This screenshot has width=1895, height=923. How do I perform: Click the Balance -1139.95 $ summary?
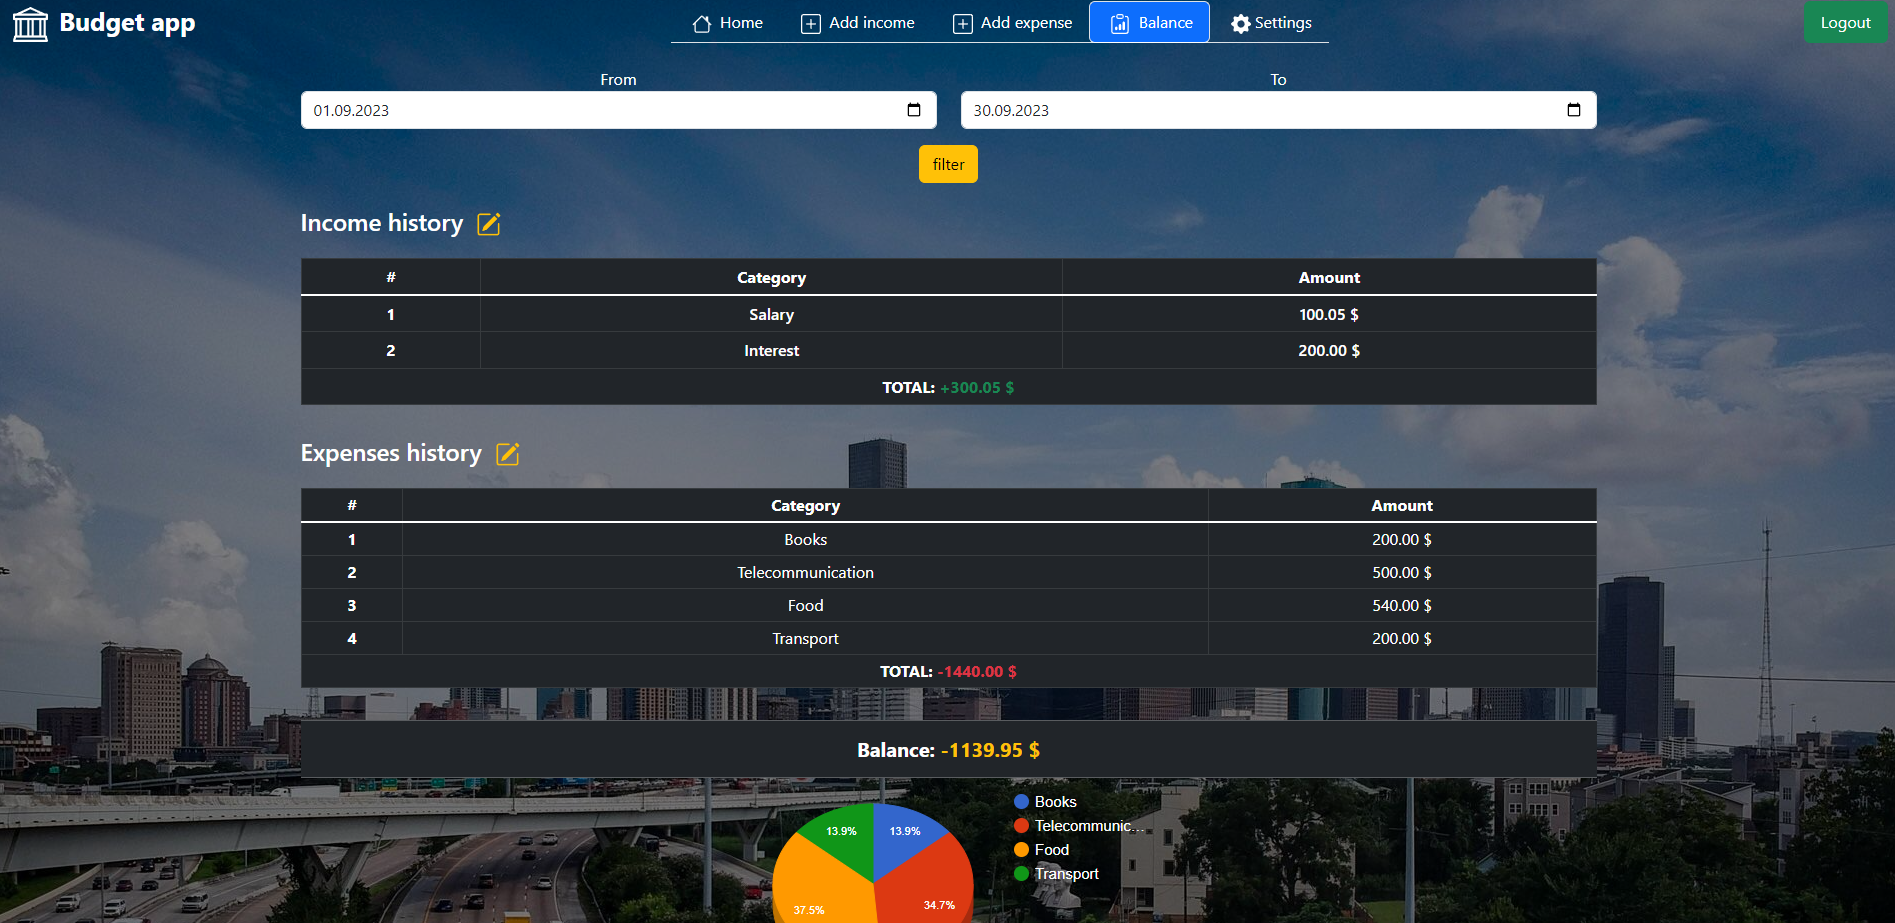(x=948, y=750)
